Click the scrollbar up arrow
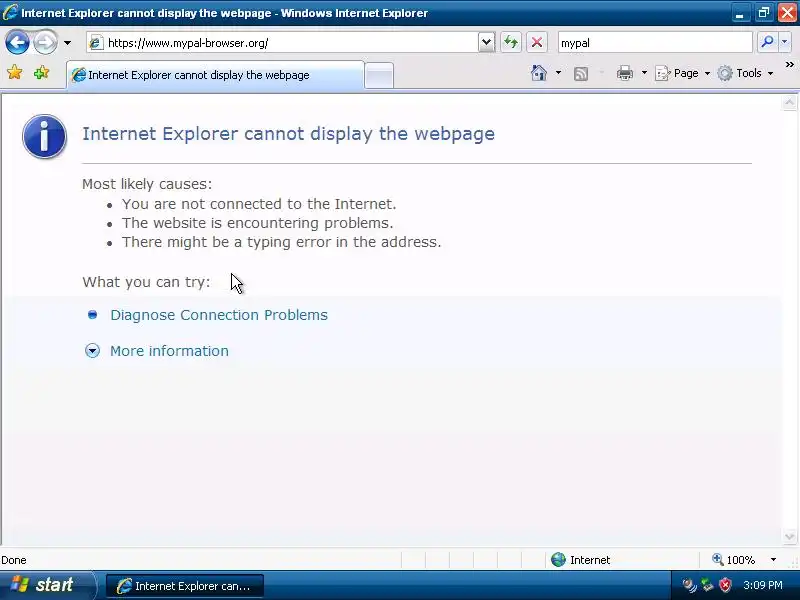The width and height of the screenshot is (800, 600). coord(789,103)
